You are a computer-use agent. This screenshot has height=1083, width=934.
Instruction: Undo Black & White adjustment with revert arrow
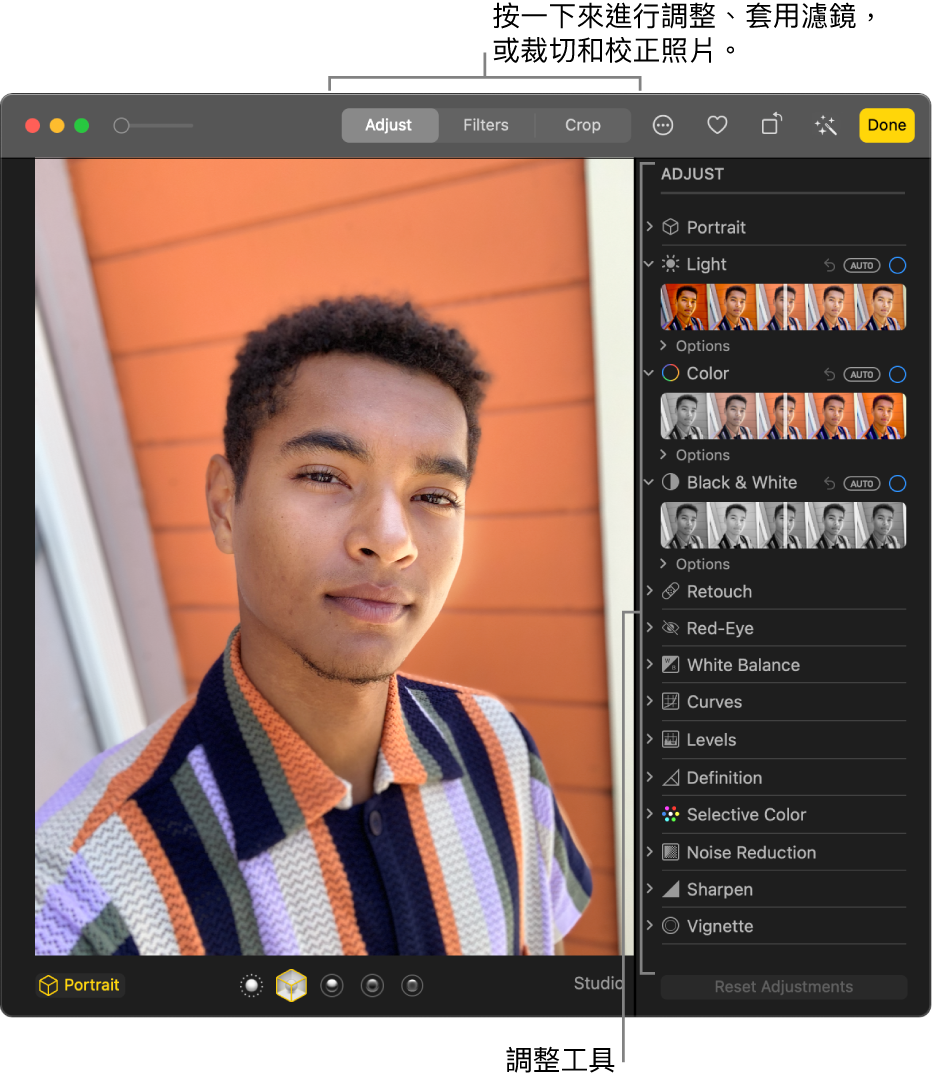pyautogui.click(x=830, y=483)
